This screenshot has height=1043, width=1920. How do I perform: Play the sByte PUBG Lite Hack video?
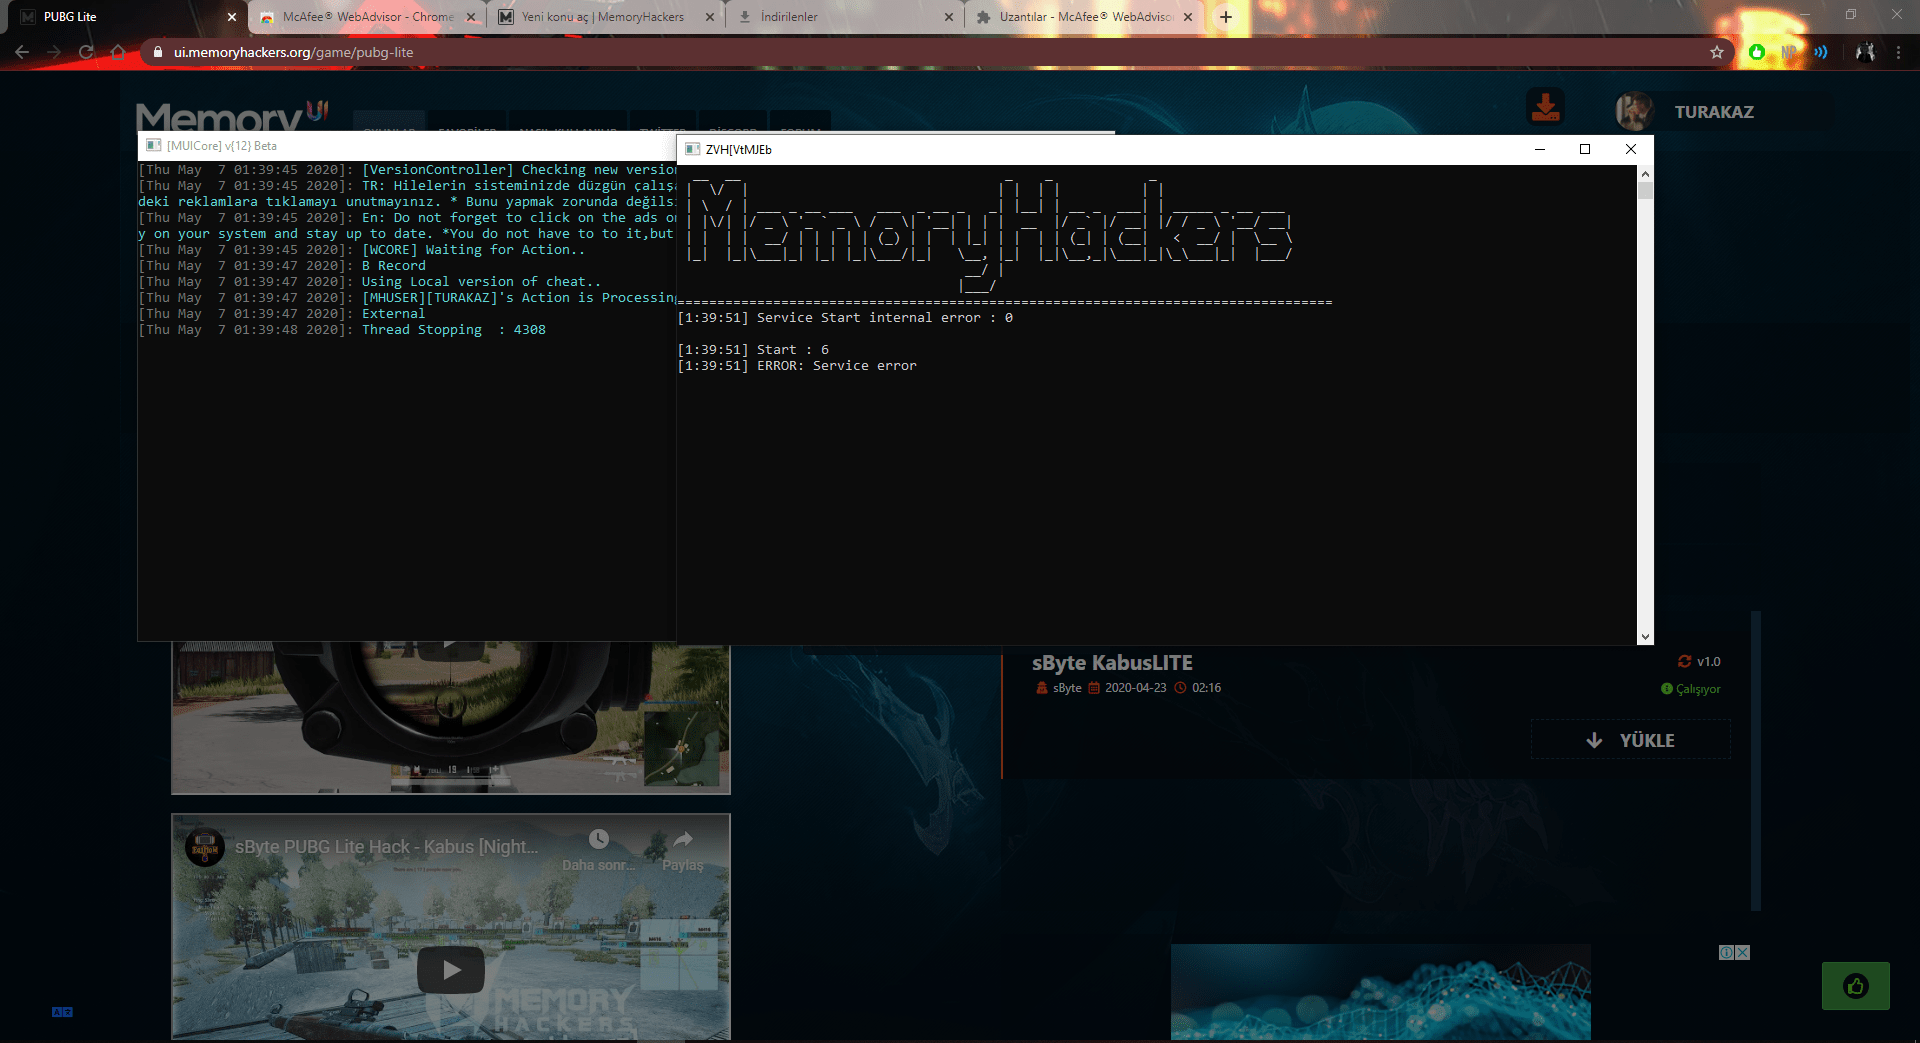[451, 970]
